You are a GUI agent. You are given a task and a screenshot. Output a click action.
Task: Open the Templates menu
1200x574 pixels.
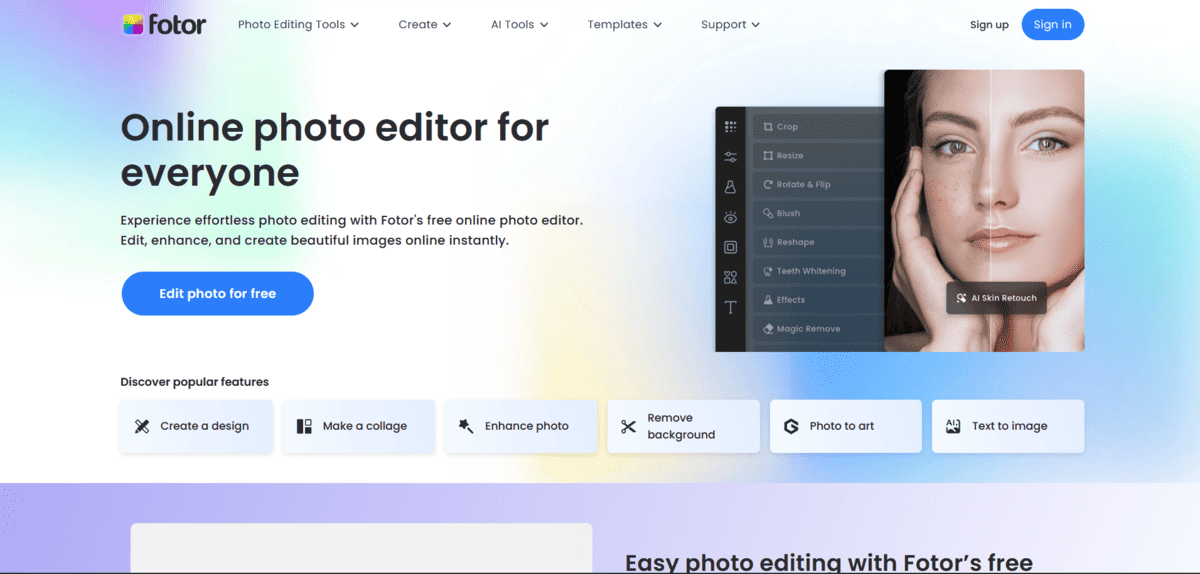[624, 25]
